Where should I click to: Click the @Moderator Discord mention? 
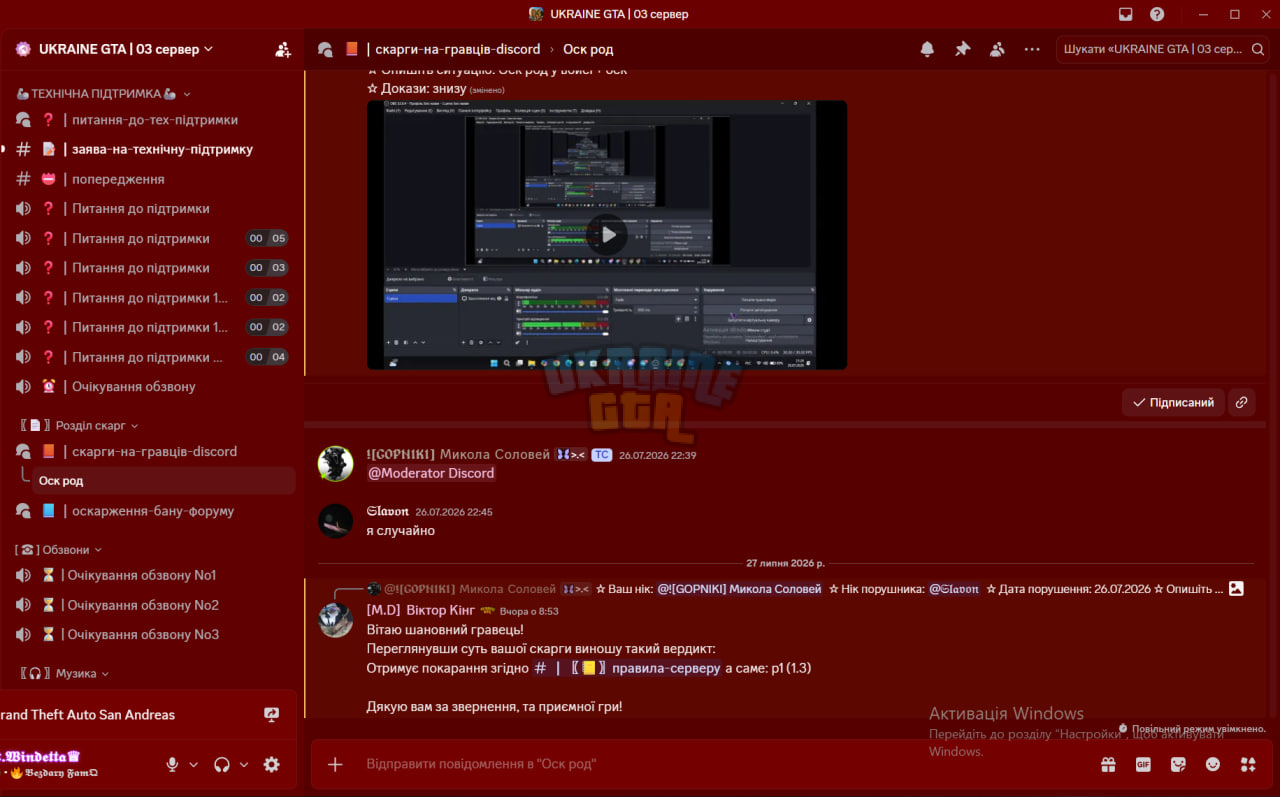point(431,473)
